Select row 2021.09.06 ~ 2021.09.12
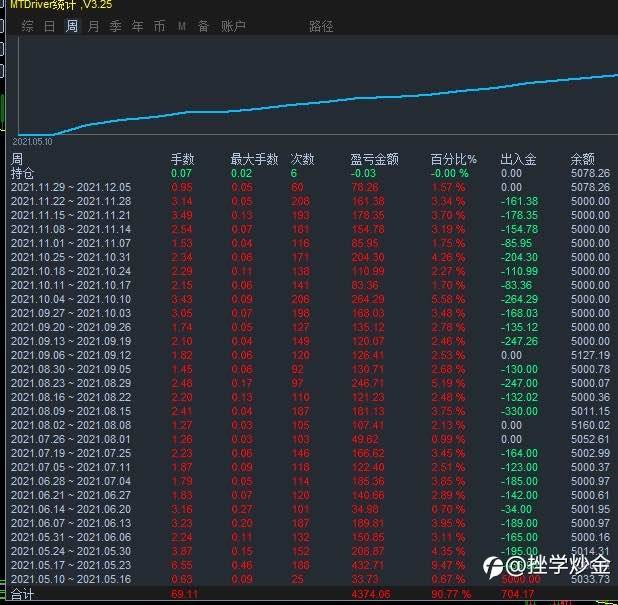Image resolution: width=618 pixels, height=605 pixels. (310, 355)
